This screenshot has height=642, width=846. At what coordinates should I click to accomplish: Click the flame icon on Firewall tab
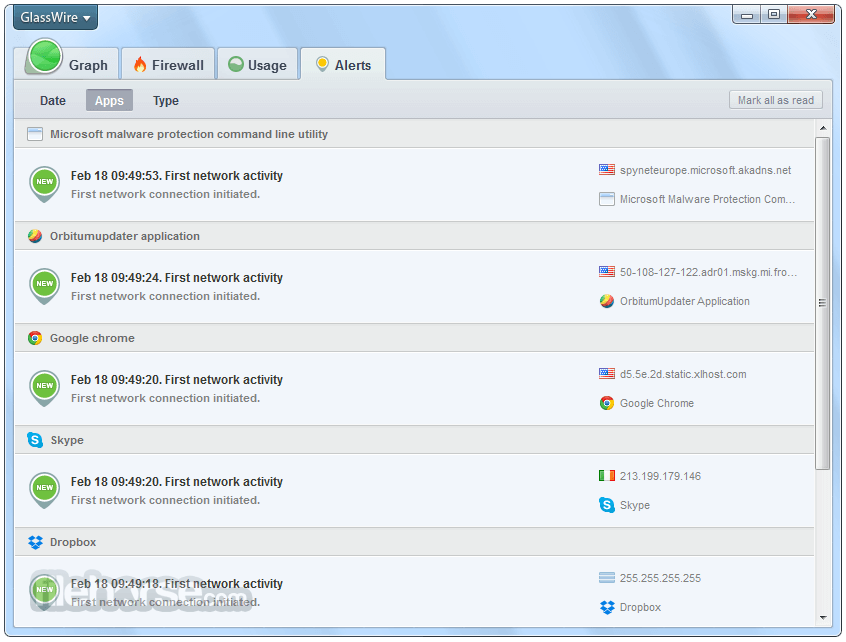coord(140,65)
